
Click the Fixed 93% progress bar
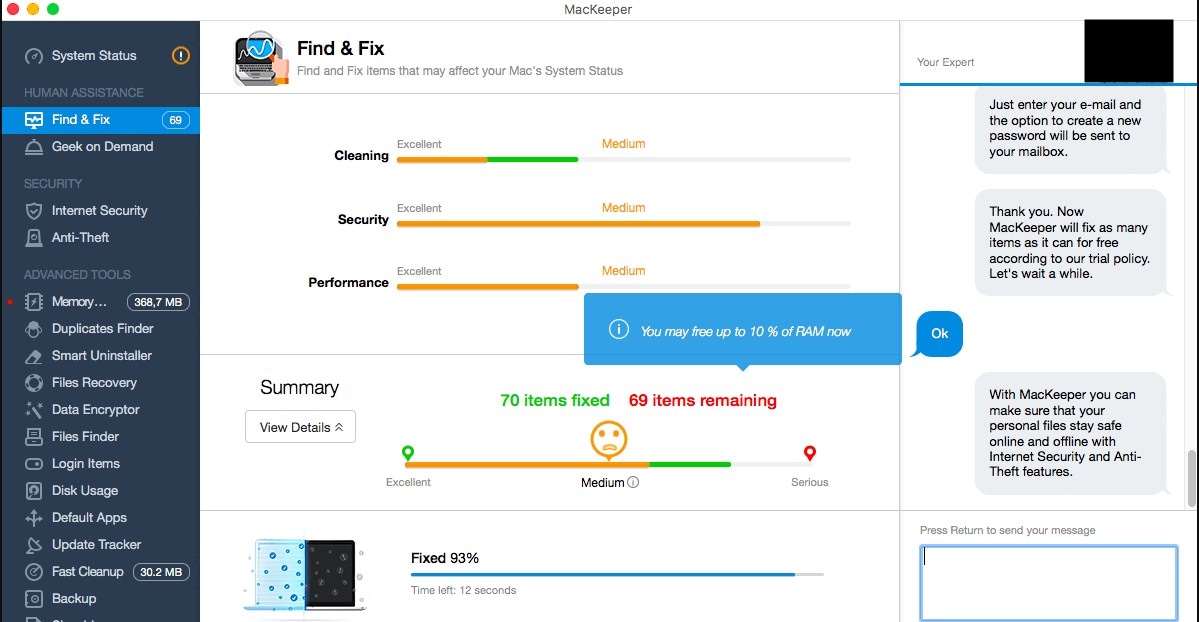[x=617, y=575]
